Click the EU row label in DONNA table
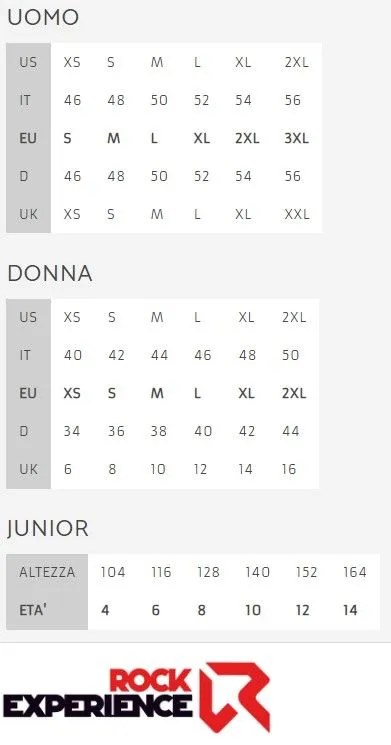The height and width of the screenshot is (745, 391). point(28,393)
